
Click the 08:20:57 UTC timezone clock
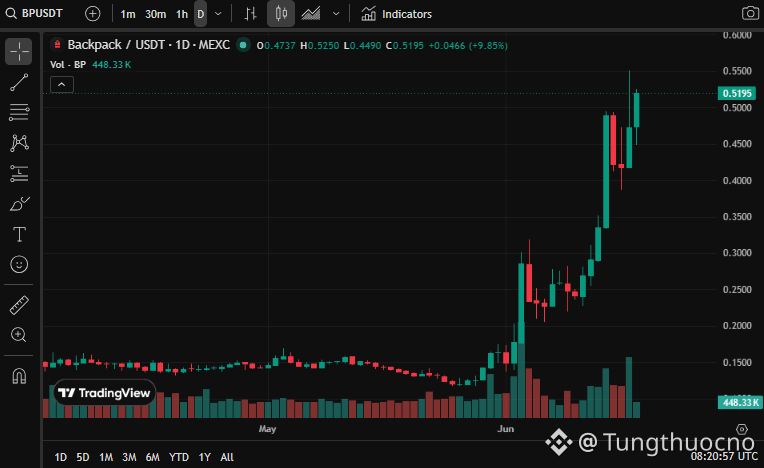[x=724, y=456]
